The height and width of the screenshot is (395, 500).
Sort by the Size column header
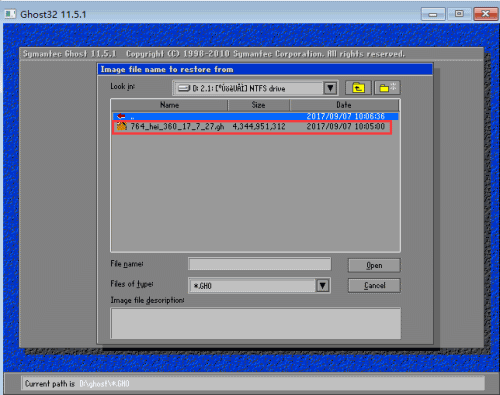(x=258, y=105)
